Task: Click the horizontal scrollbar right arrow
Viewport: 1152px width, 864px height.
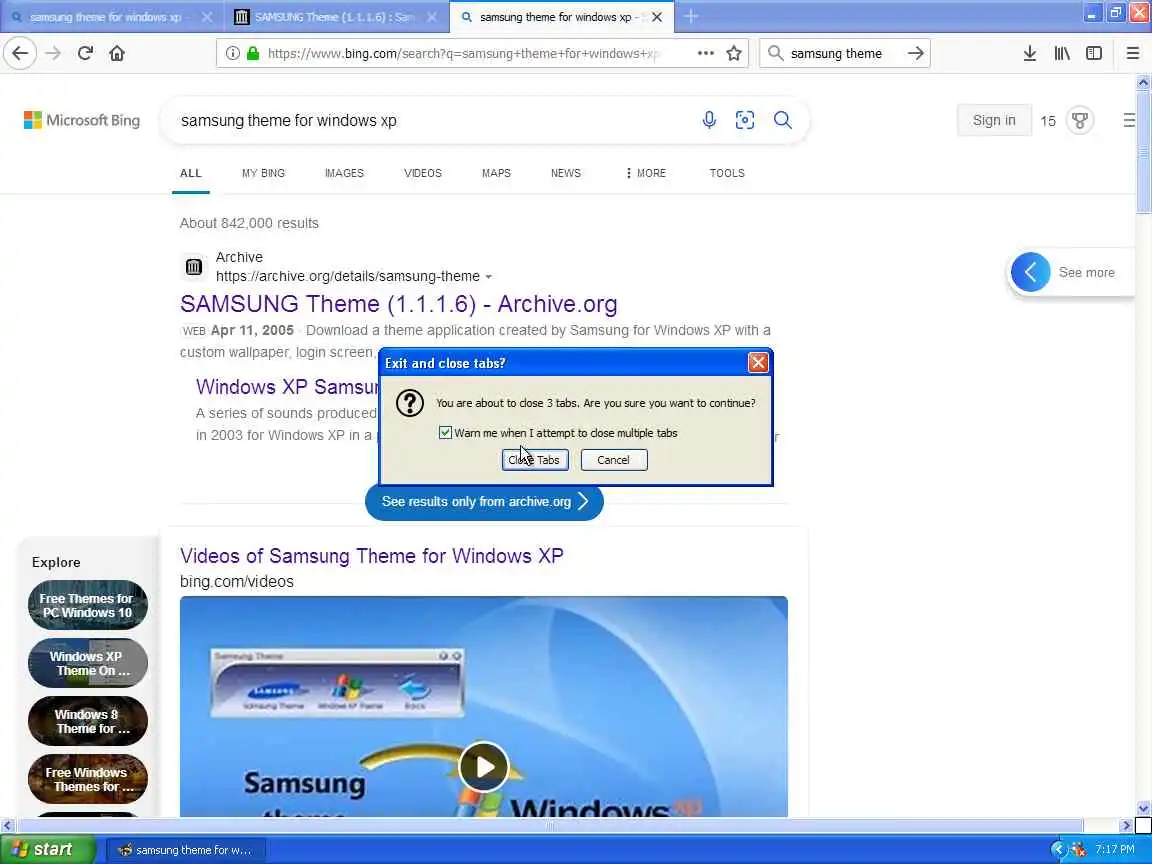Action: (1126, 825)
